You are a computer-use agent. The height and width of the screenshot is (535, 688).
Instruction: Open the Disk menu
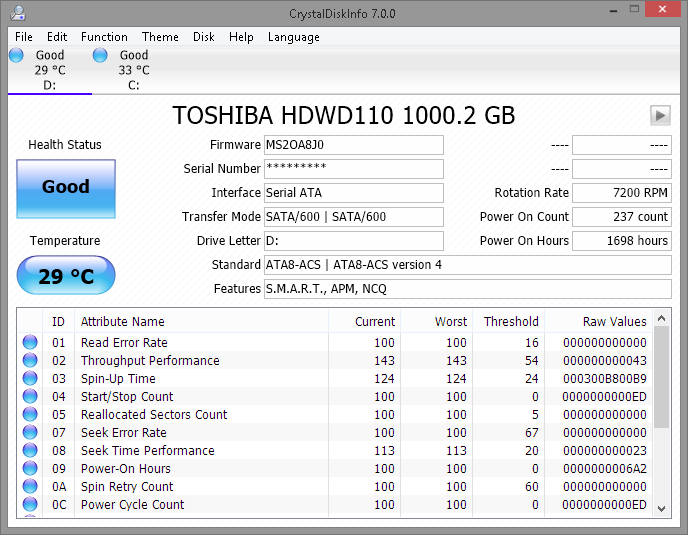204,37
